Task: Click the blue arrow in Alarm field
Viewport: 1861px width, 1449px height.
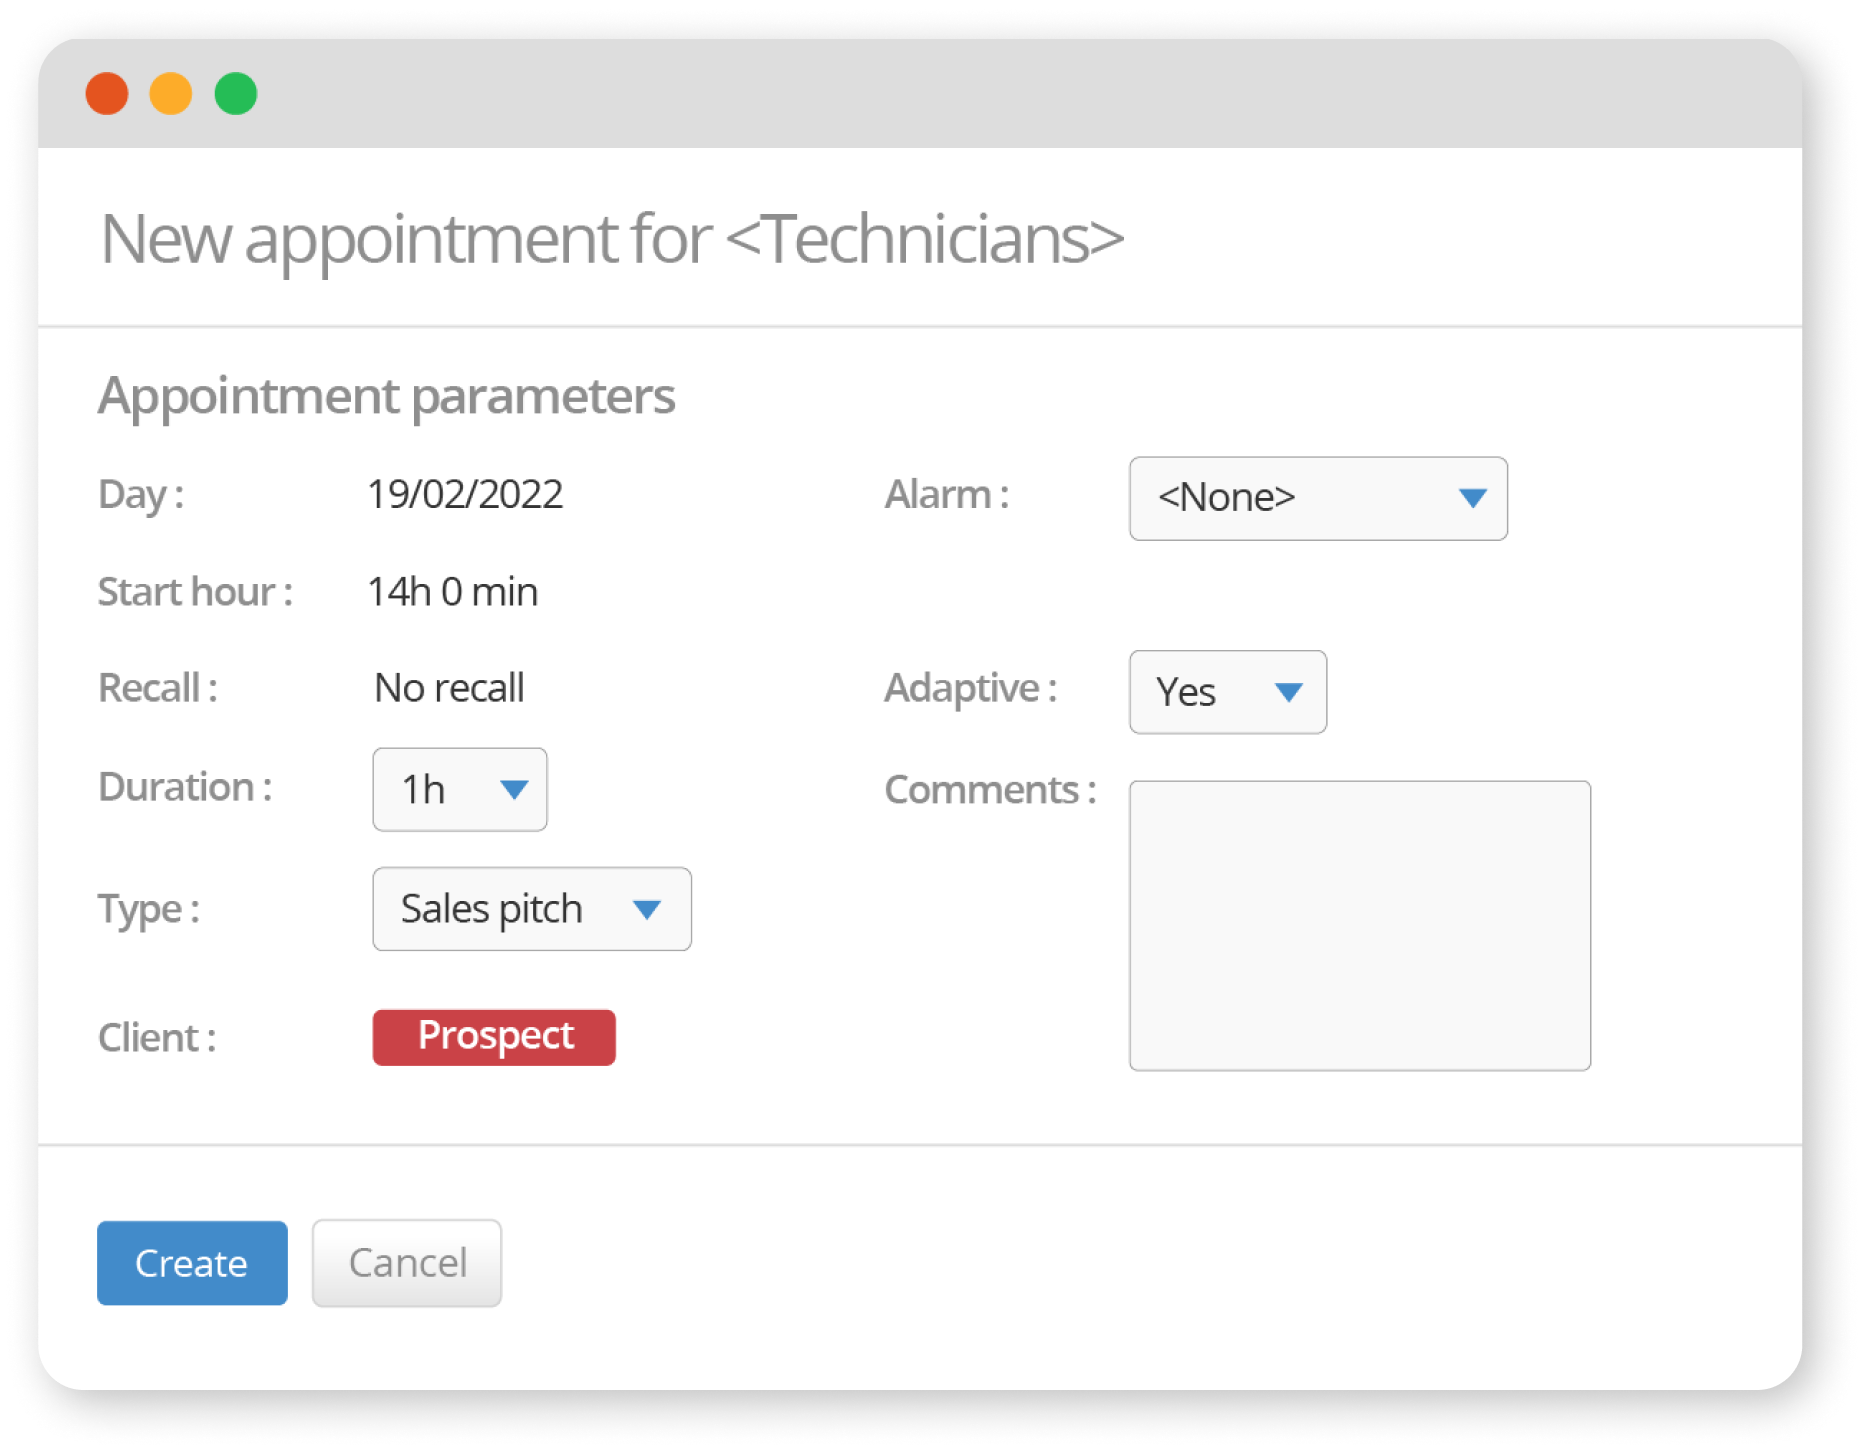Action: tap(1472, 498)
